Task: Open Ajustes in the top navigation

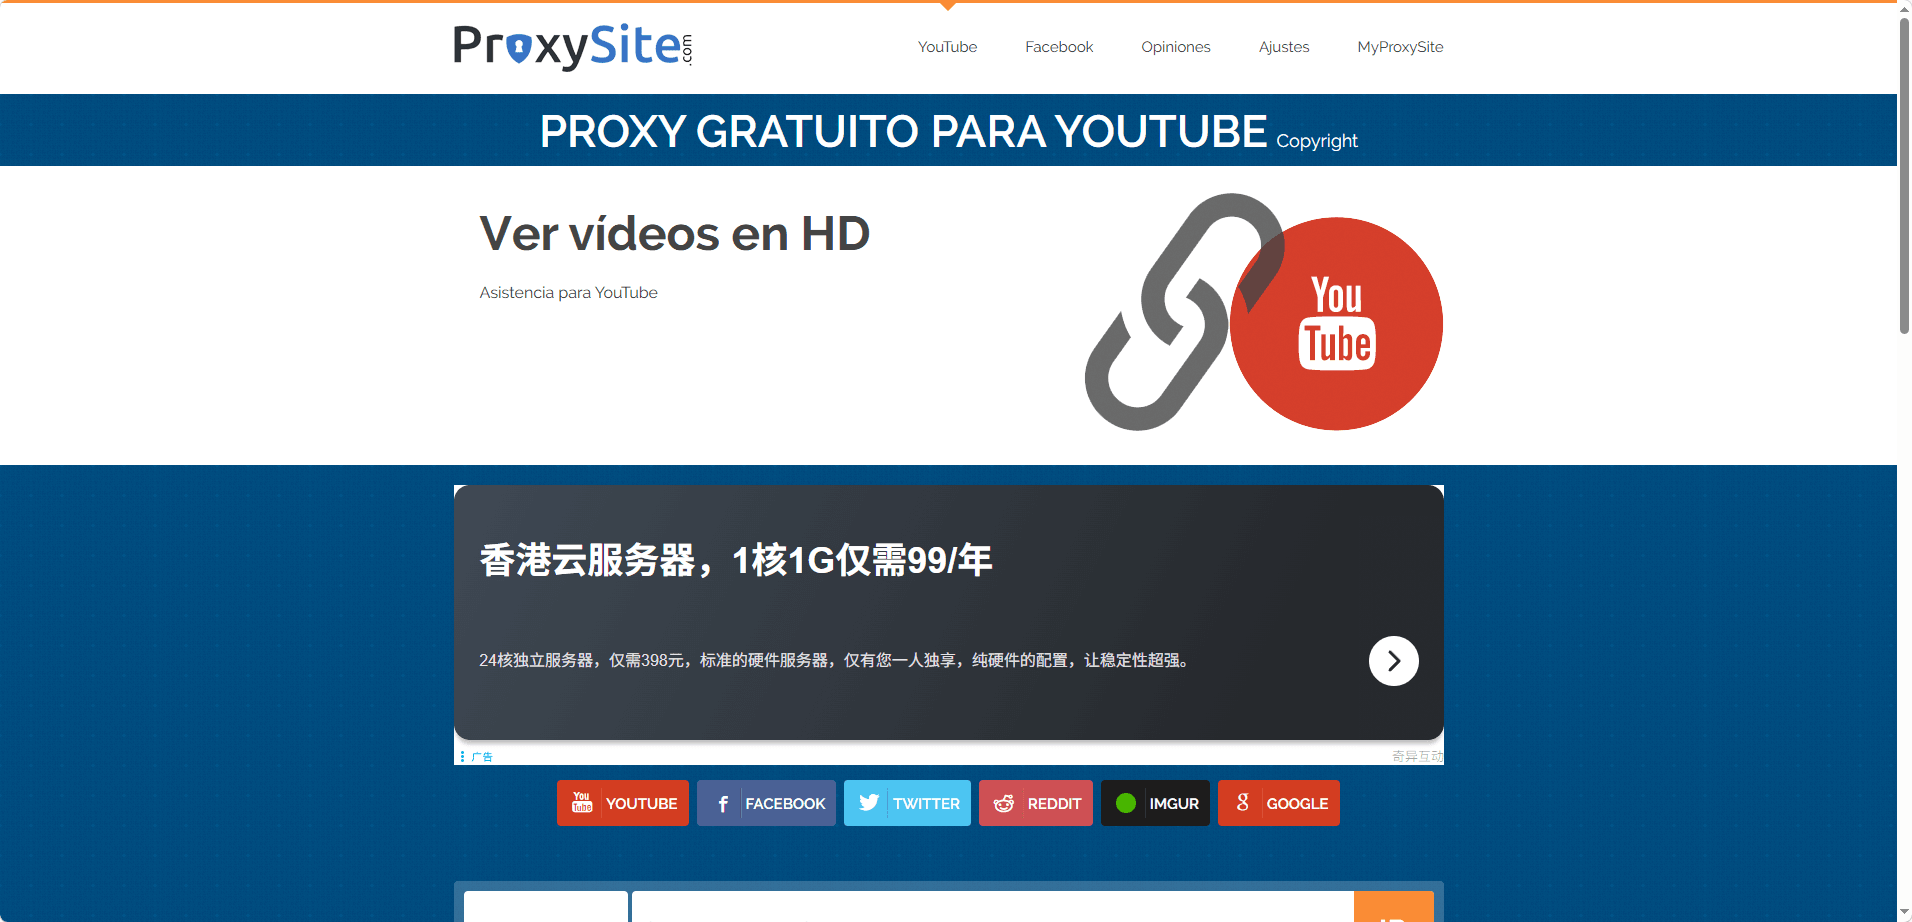Action: tap(1283, 47)
